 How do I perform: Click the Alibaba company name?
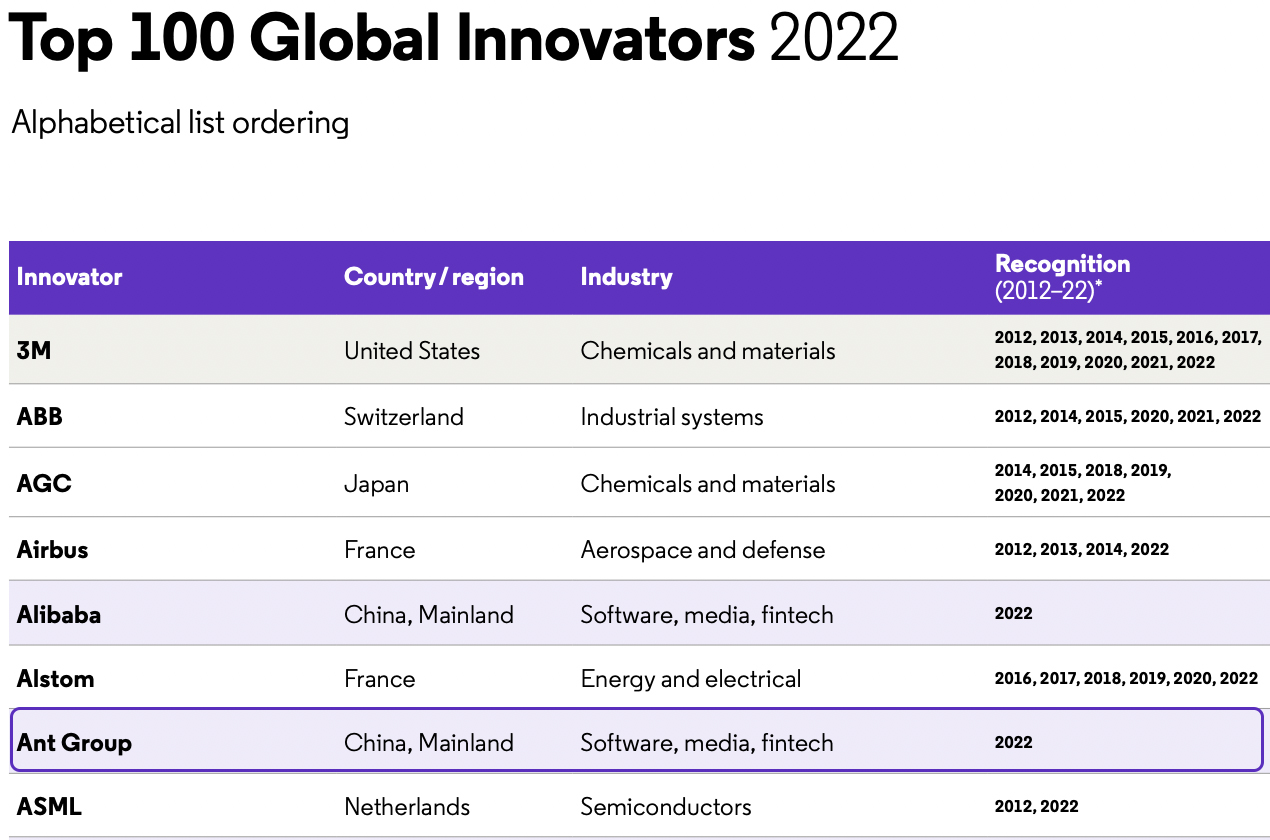(x=59, y=614)
